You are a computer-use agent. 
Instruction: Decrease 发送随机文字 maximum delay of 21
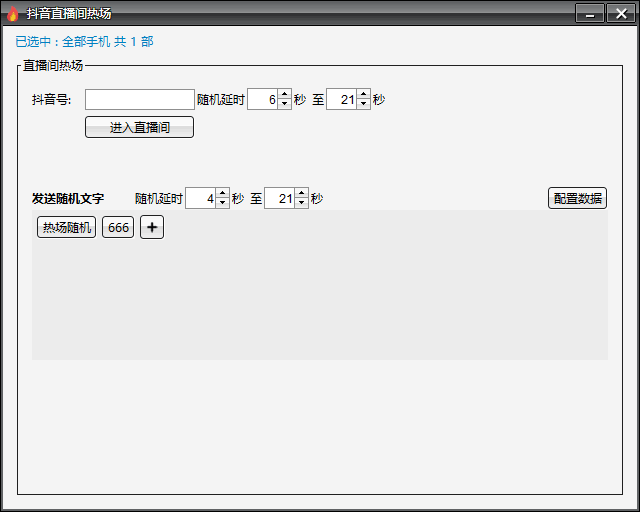[x=301, y=203]
